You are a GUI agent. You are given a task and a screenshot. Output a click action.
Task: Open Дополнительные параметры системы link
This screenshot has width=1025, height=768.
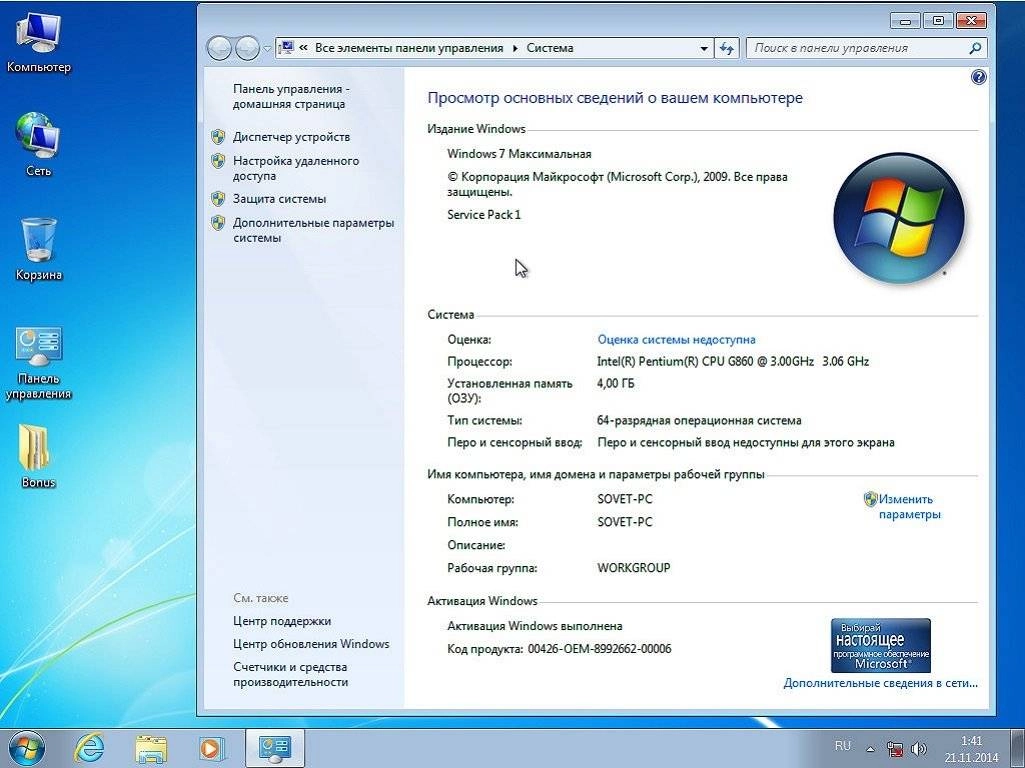(313, 230)
